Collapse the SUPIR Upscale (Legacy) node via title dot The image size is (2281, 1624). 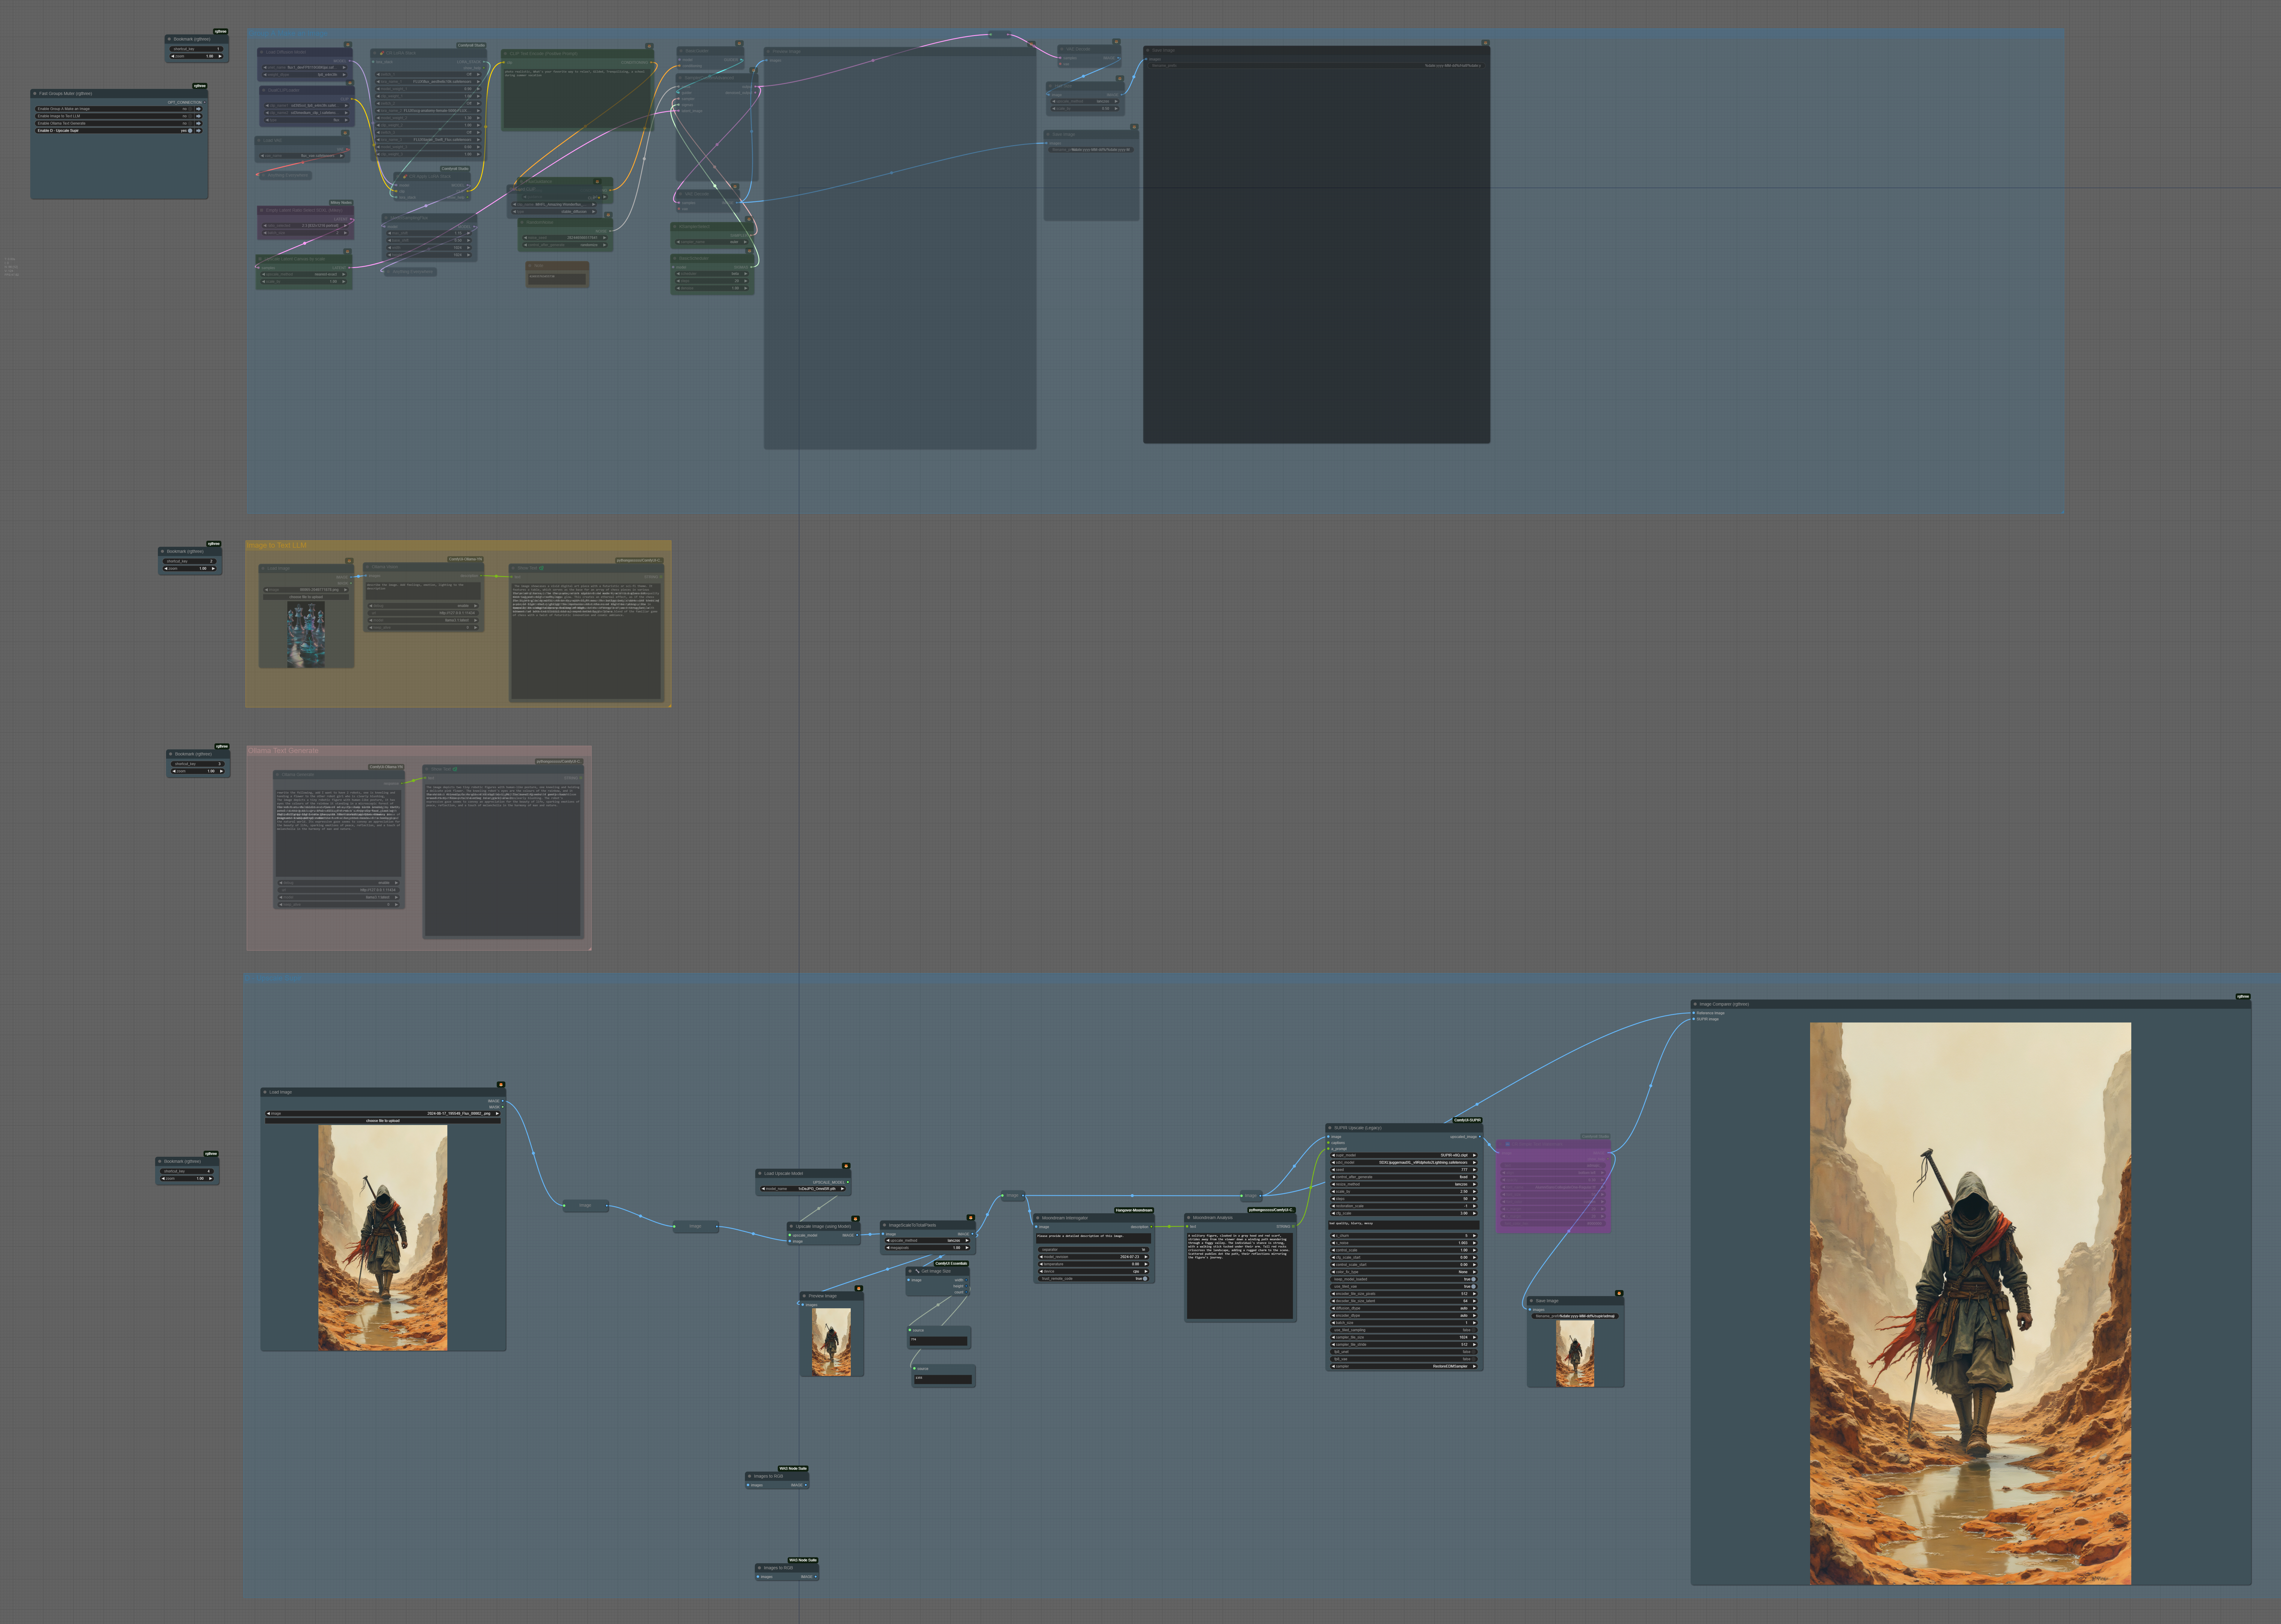[x=1330, y=1128]
